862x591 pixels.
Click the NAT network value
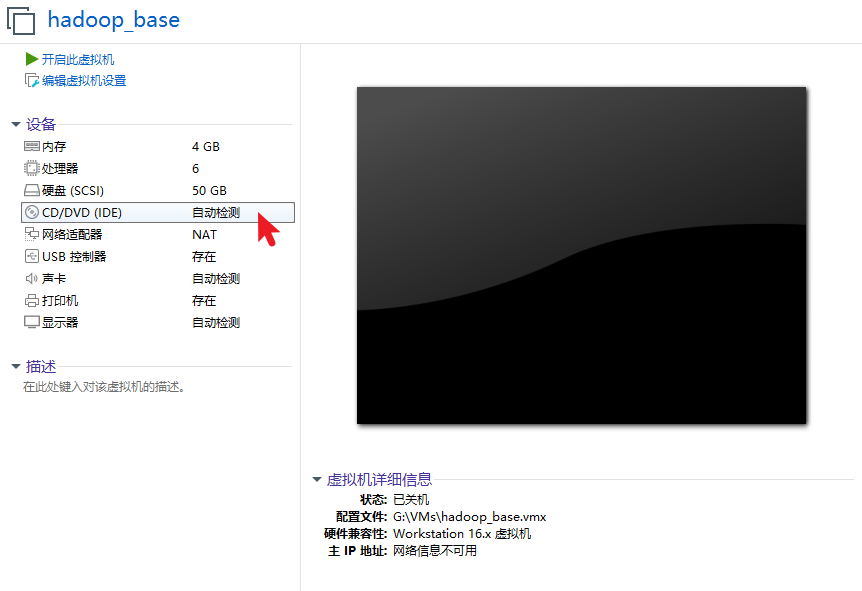point(205,235)
